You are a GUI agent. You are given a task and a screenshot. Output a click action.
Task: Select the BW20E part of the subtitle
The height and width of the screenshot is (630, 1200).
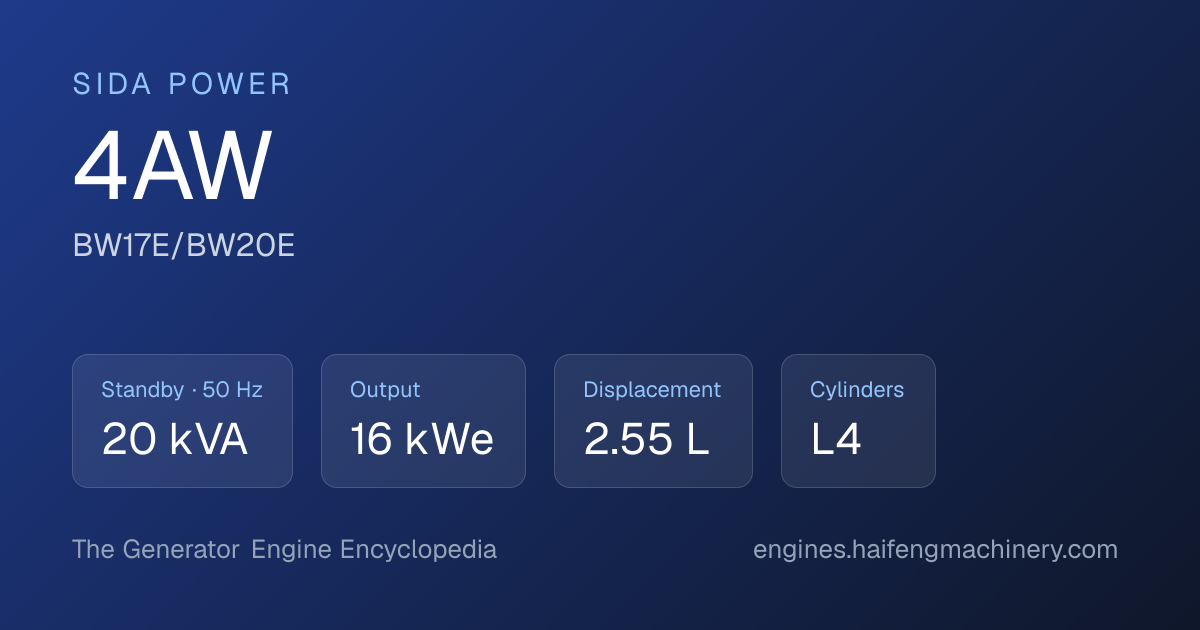click(x=243, y=245)
